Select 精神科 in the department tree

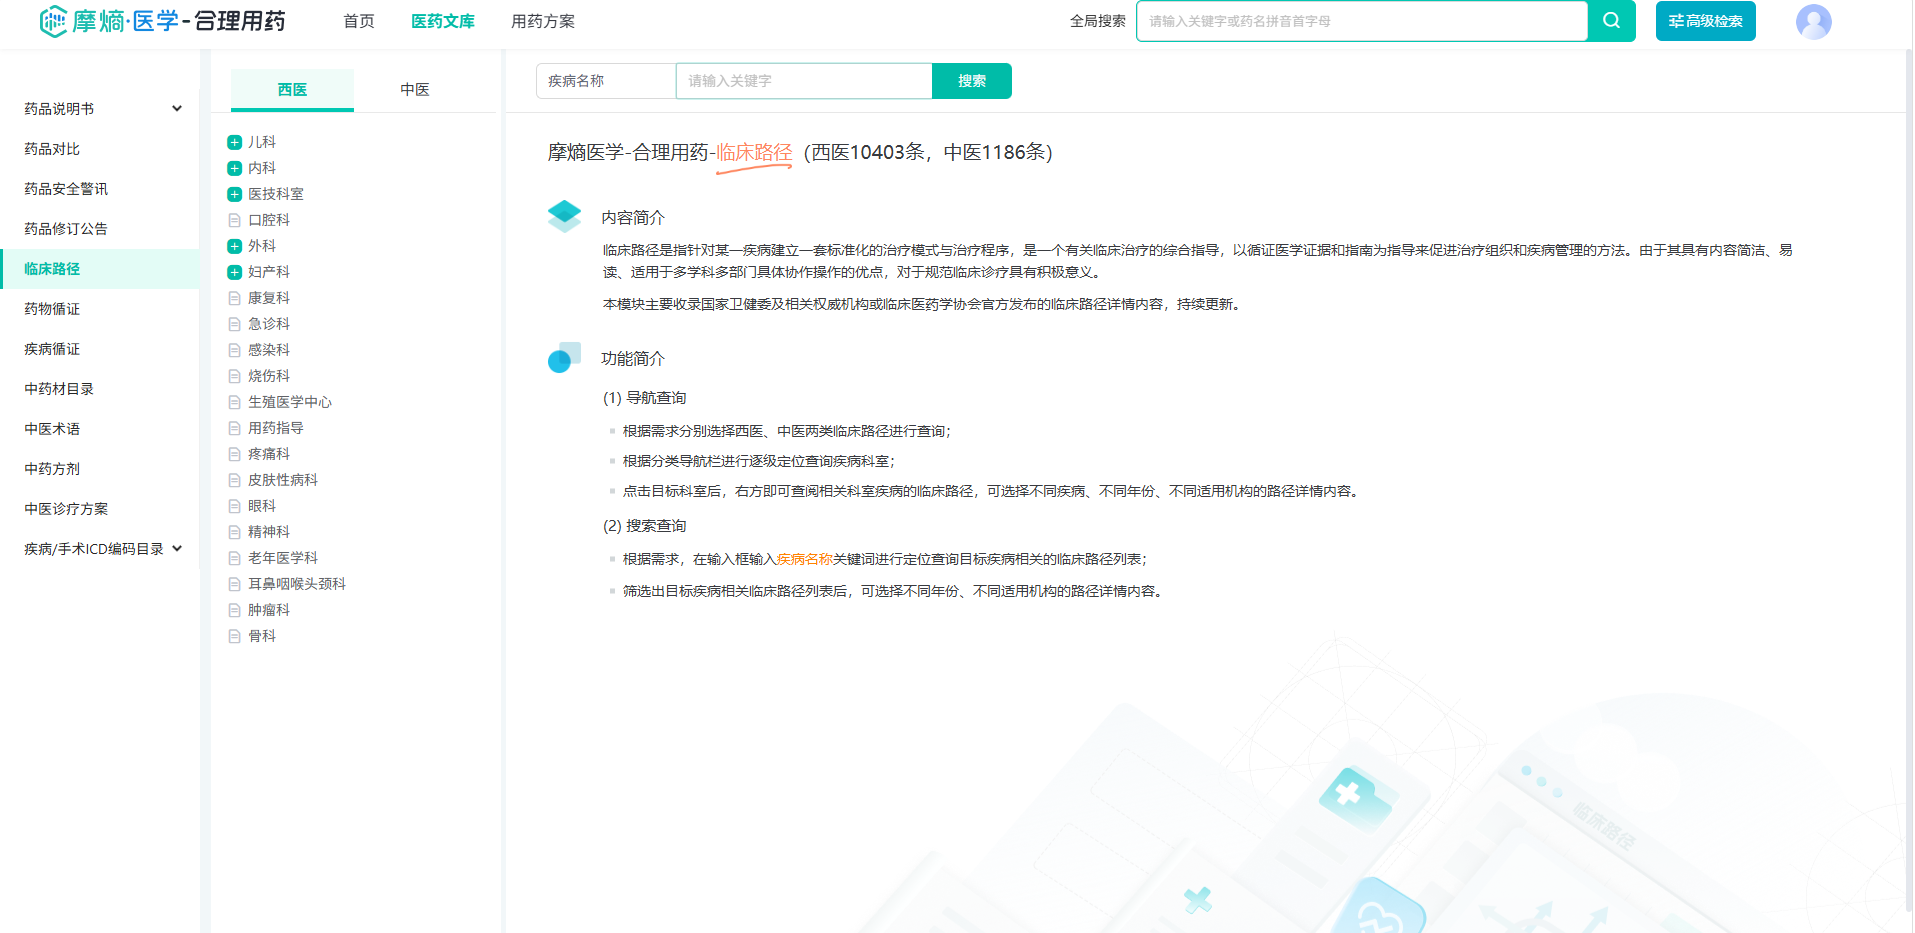coord(269,532)
